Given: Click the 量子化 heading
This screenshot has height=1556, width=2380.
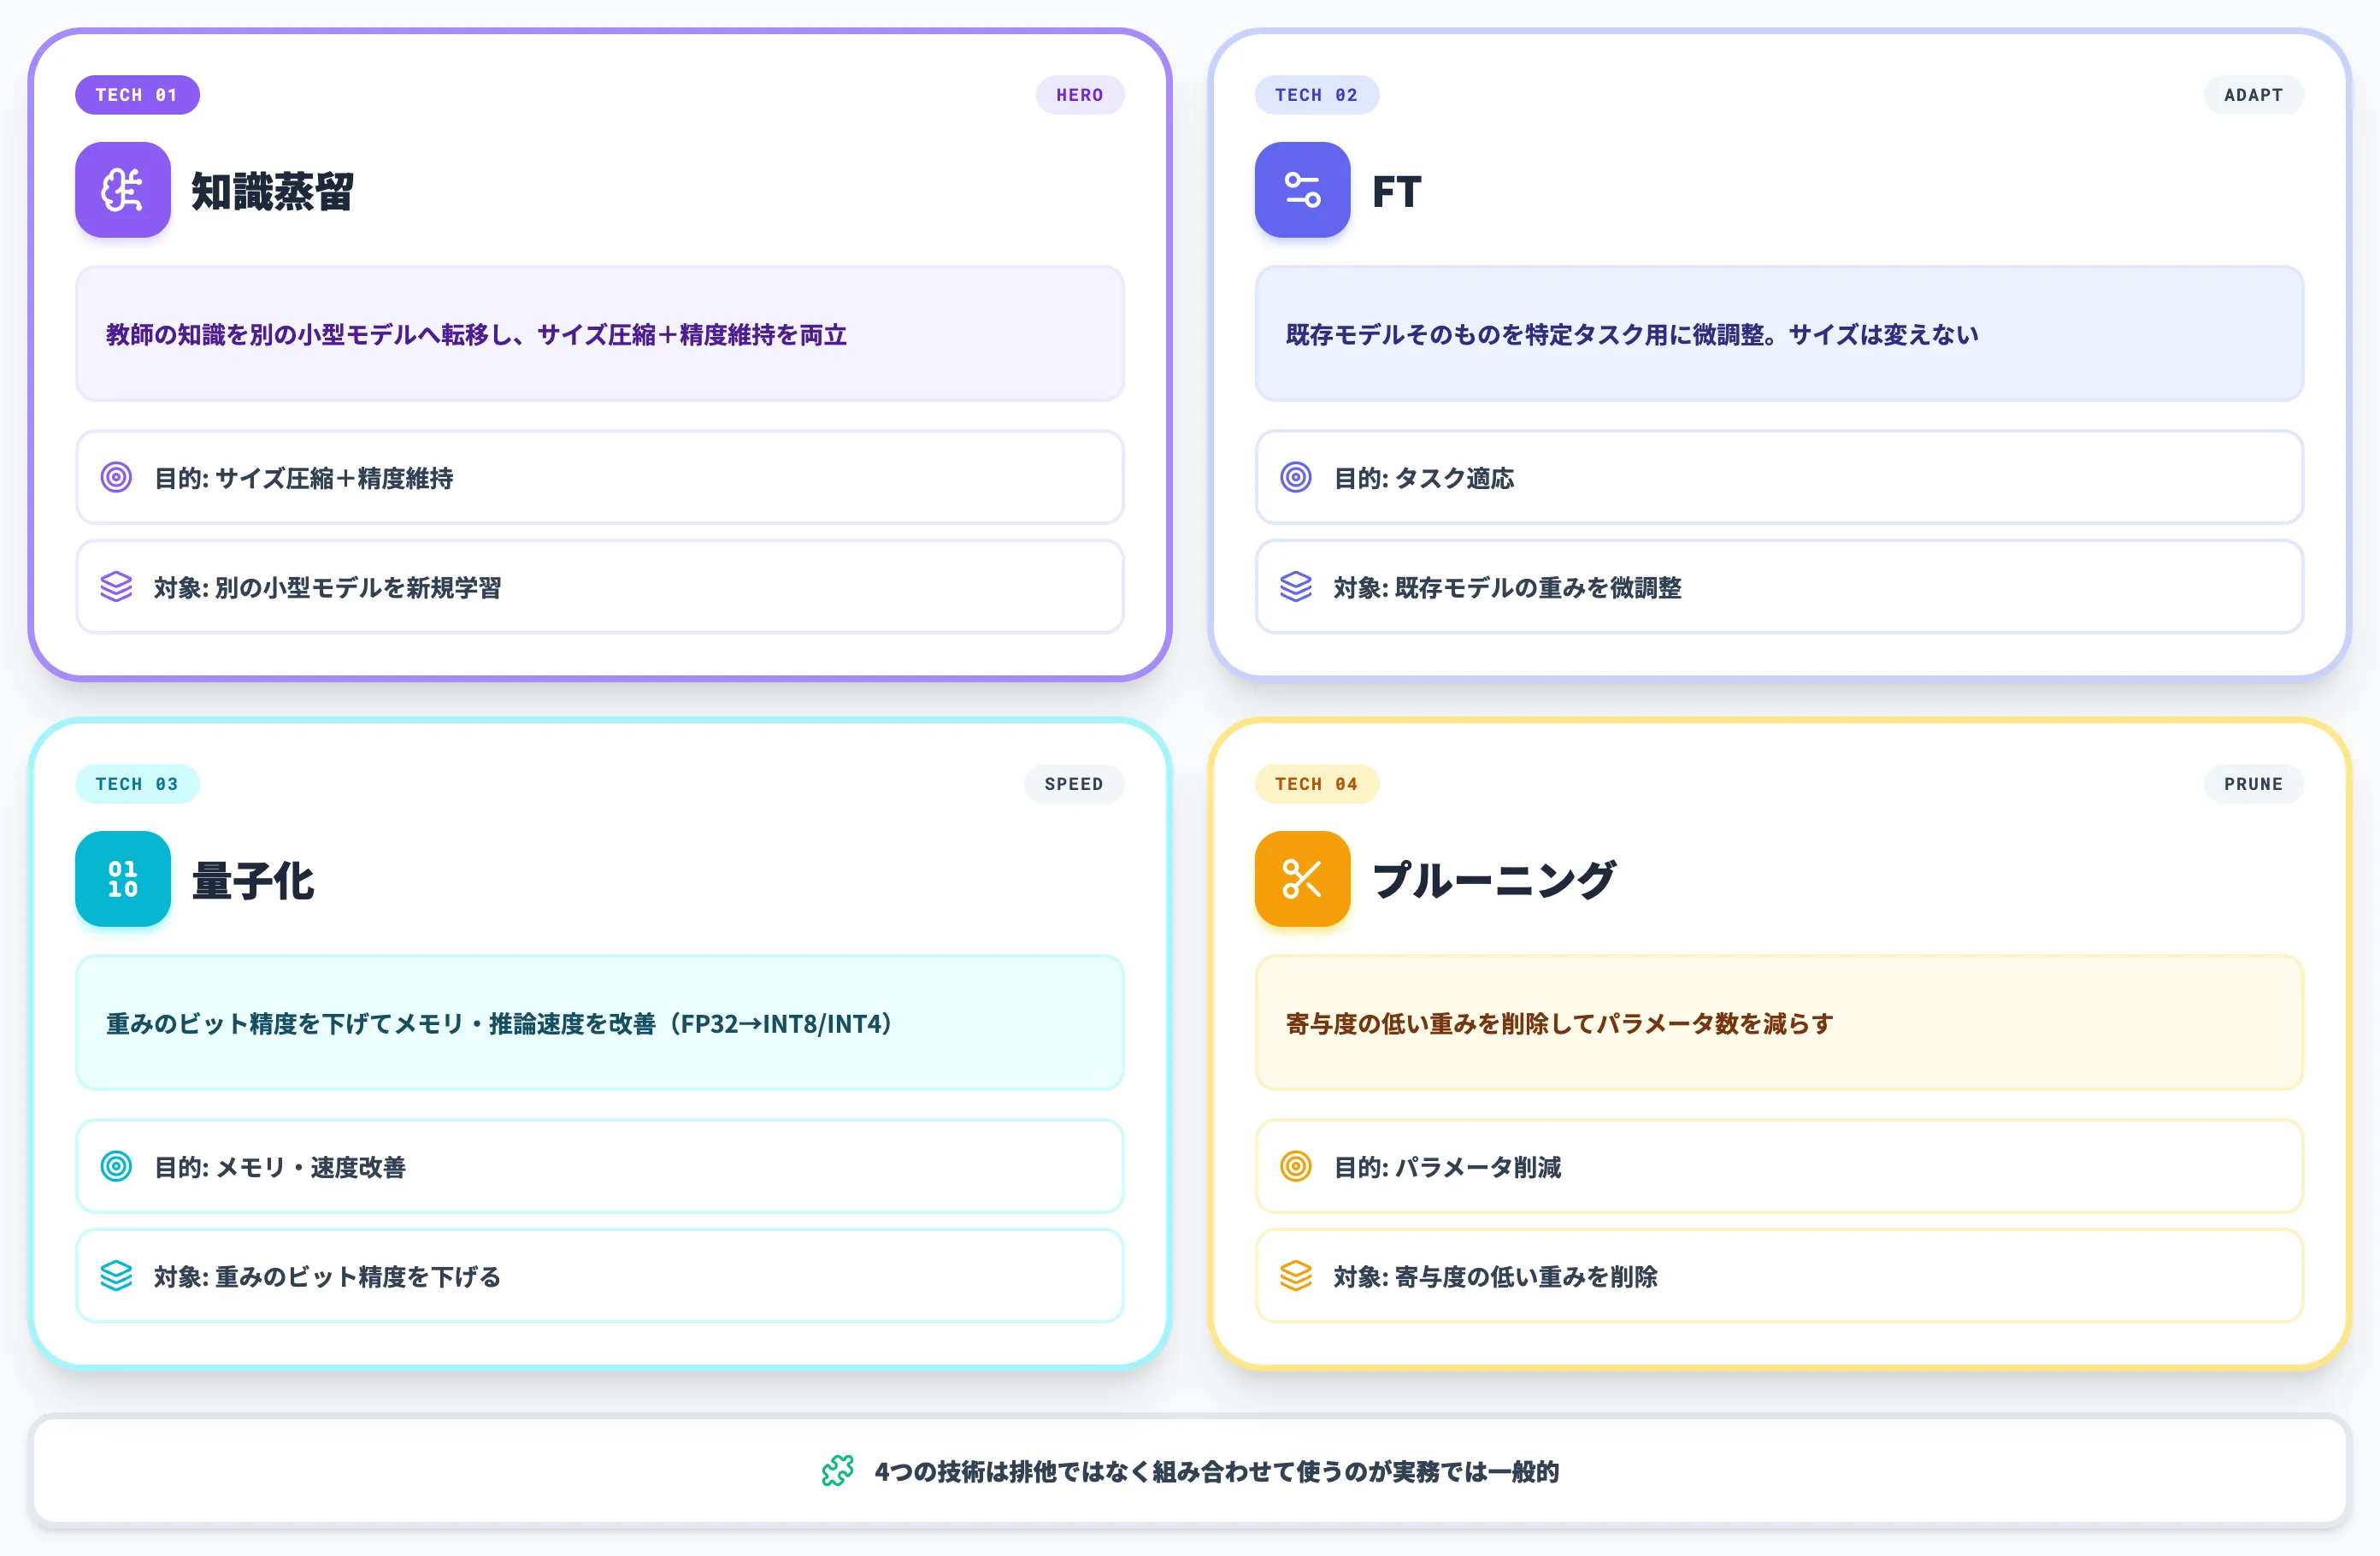Looking at the screenshot, I should coord(253,880).
